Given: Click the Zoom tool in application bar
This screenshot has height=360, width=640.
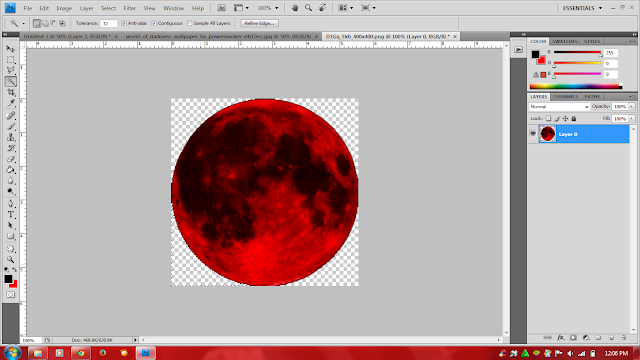Looking at the screenshot, I should pyautogui.click(x=309, y=8).
